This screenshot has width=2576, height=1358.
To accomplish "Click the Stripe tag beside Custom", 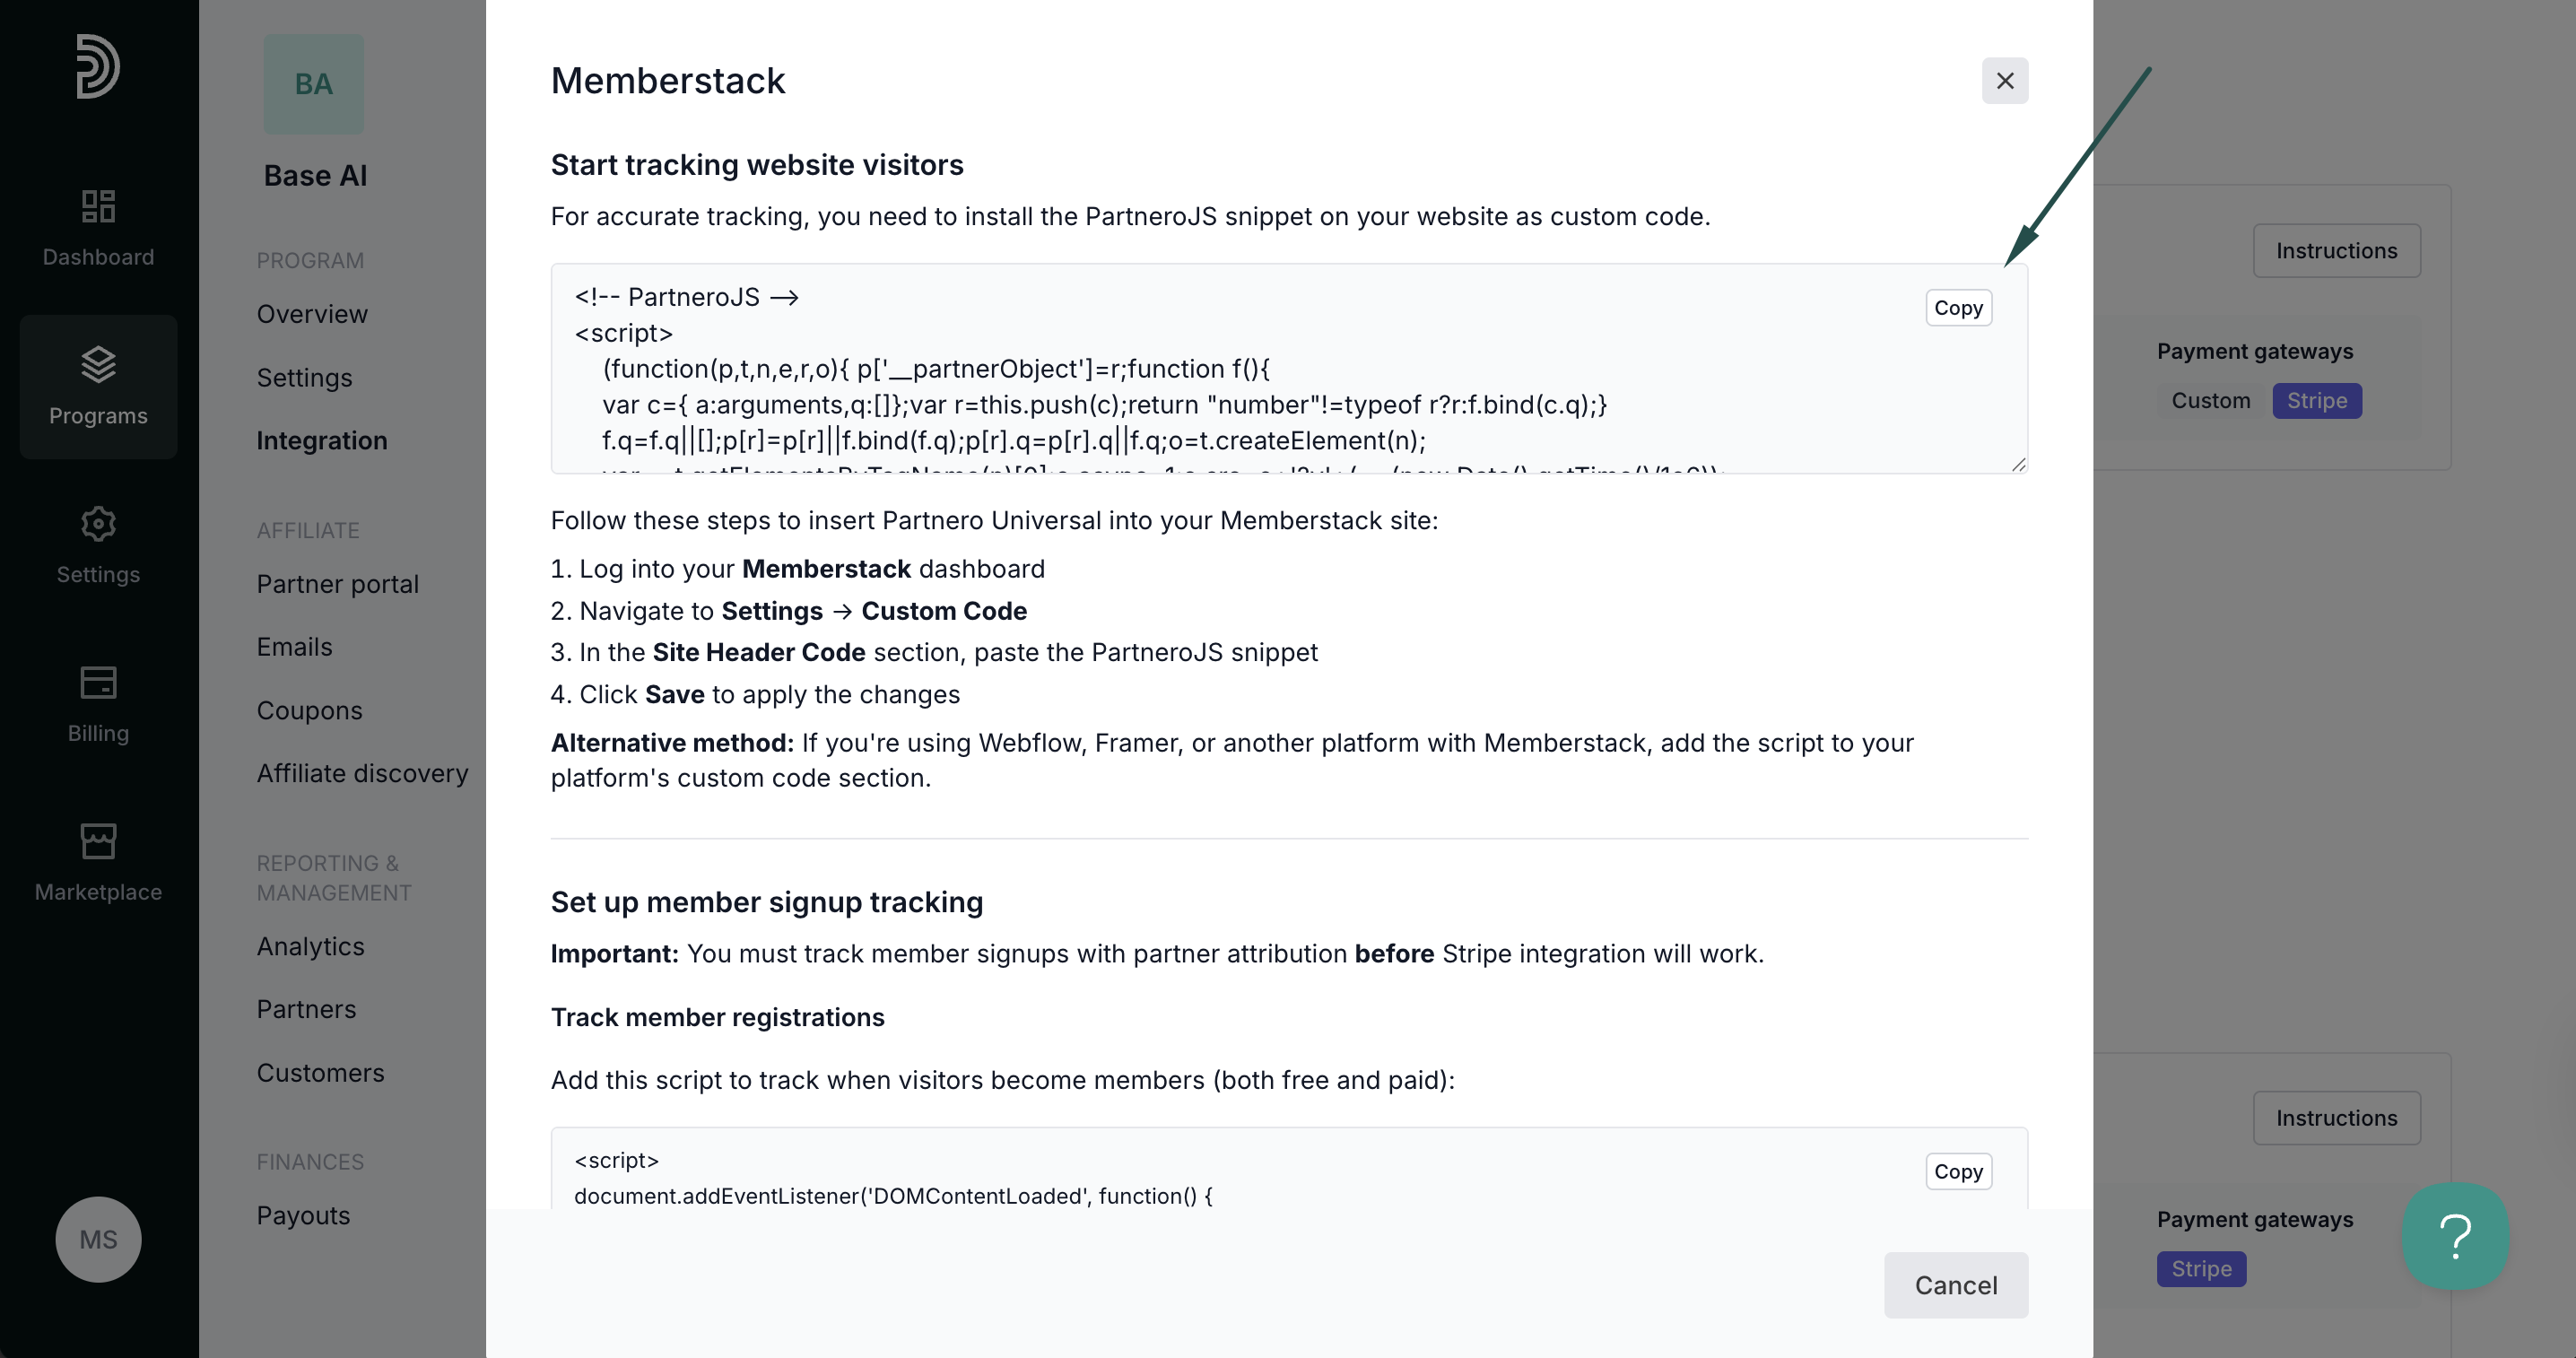I will pyautogui.click(x=2316, y=401).
